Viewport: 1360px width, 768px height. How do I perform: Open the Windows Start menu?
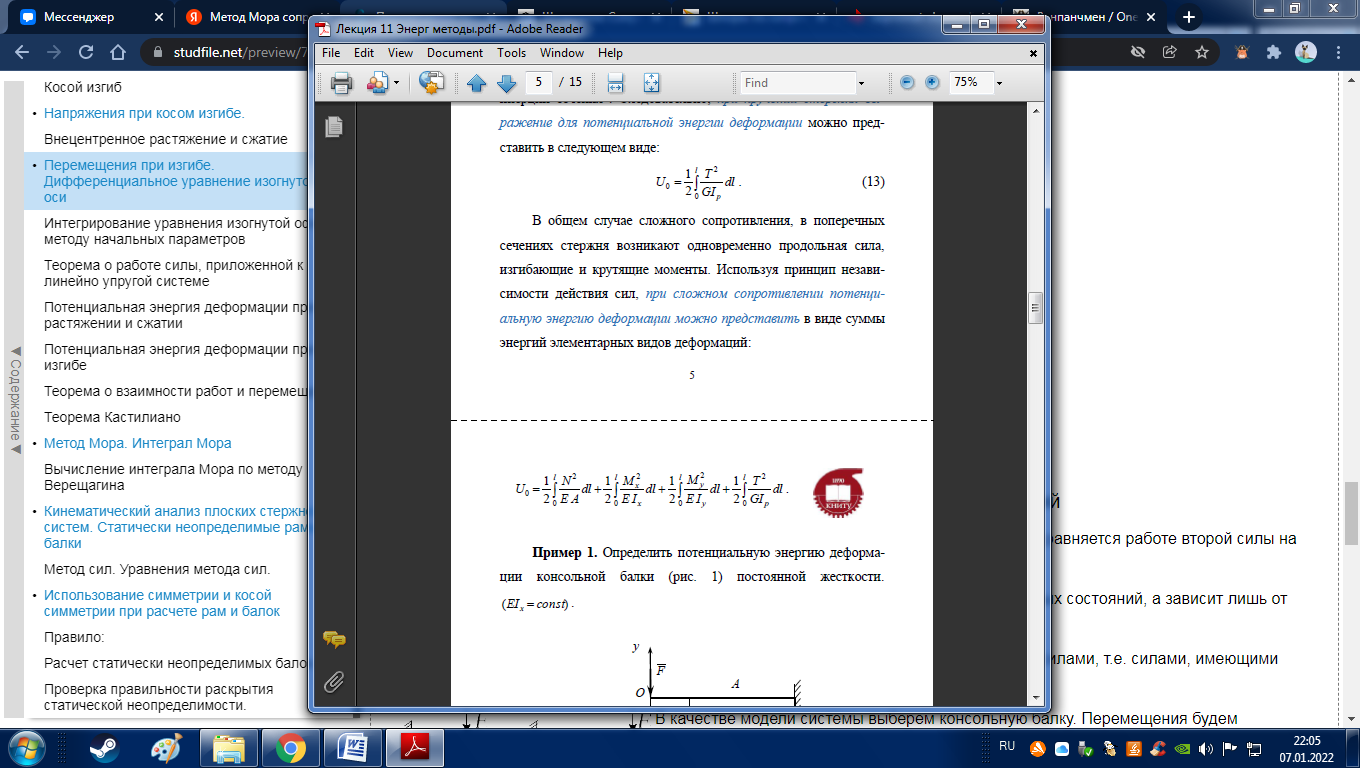[x=25, y=747]
